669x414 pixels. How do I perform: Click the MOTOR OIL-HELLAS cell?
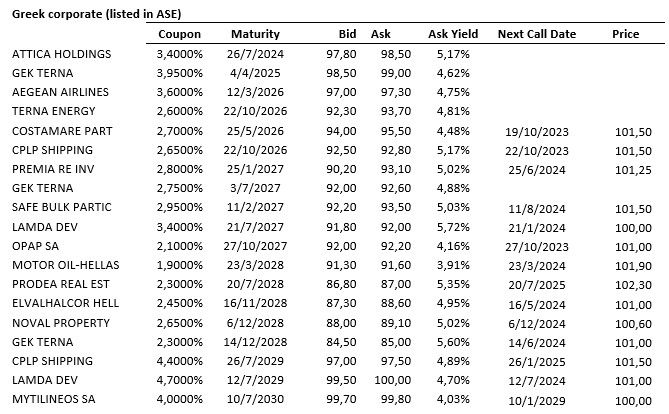point(66,264)
